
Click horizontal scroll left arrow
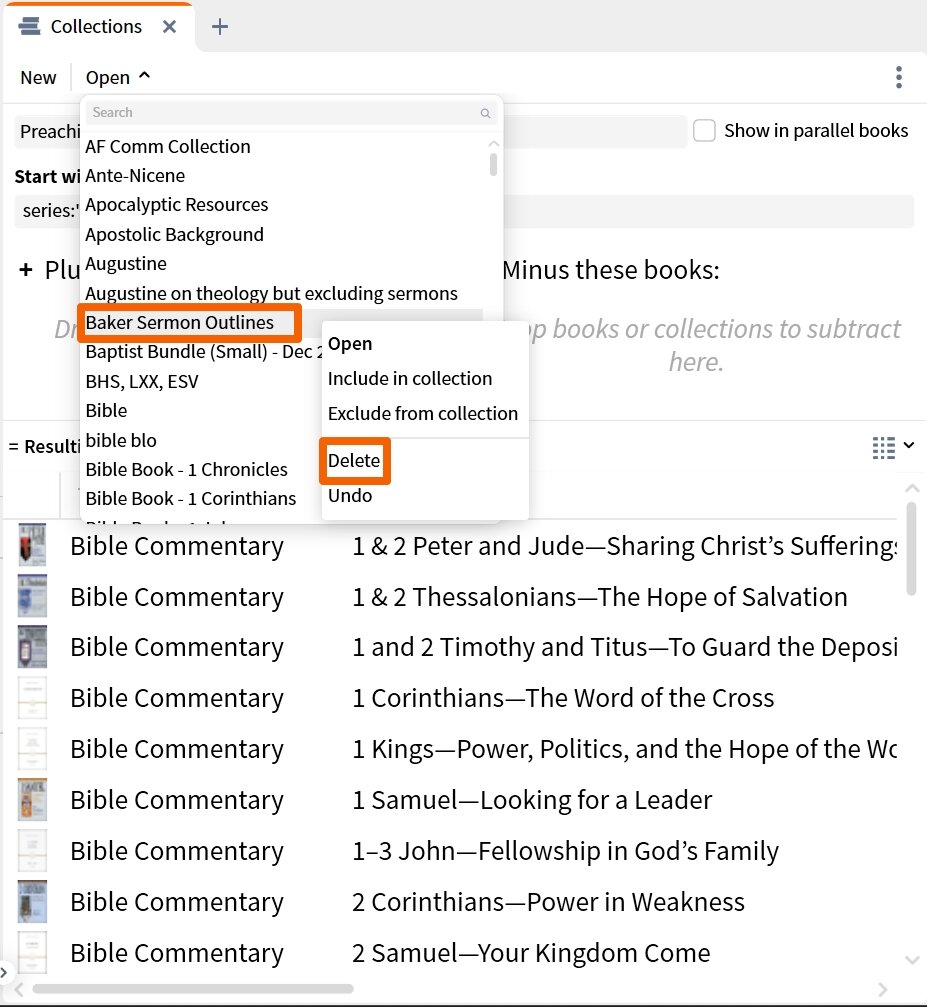pyautogui.click(x=19, y=989)
